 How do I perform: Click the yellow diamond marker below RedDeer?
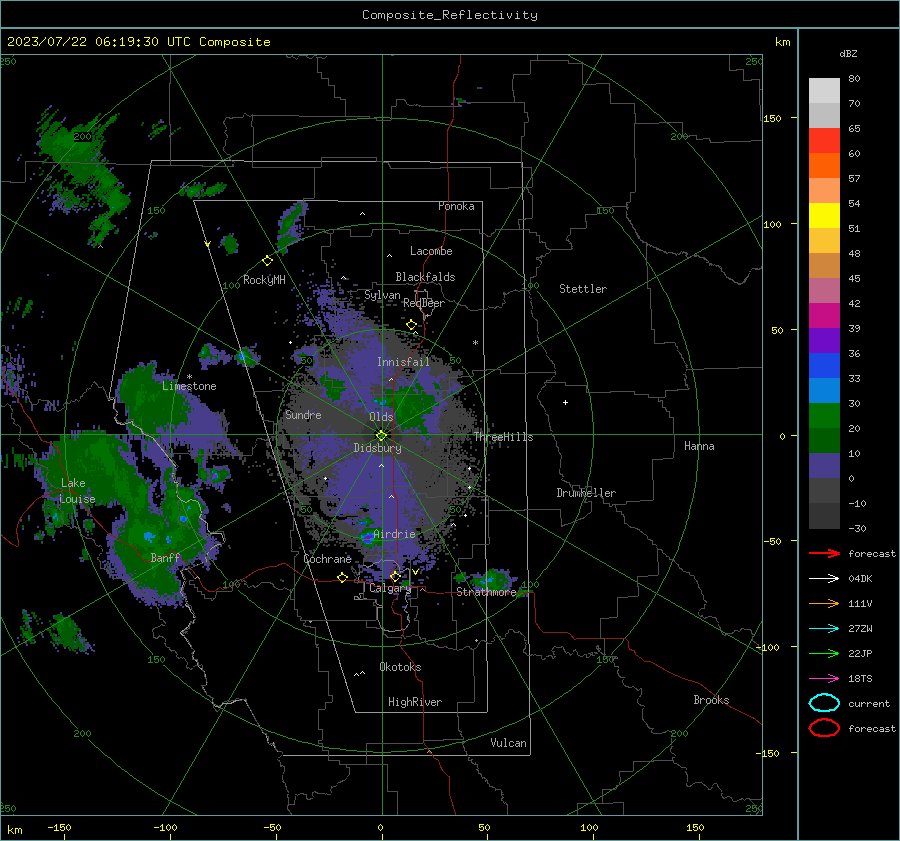(x=411, y=325)
